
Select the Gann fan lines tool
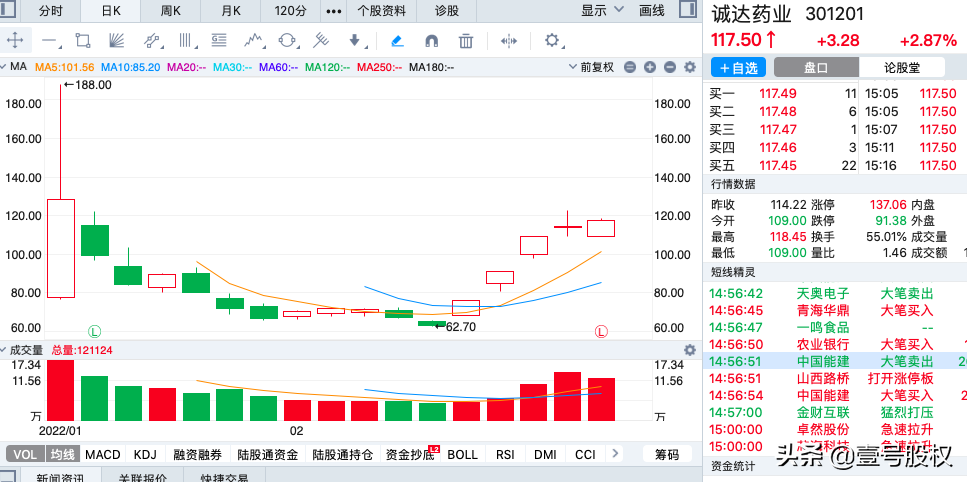(x=117, y=41)
